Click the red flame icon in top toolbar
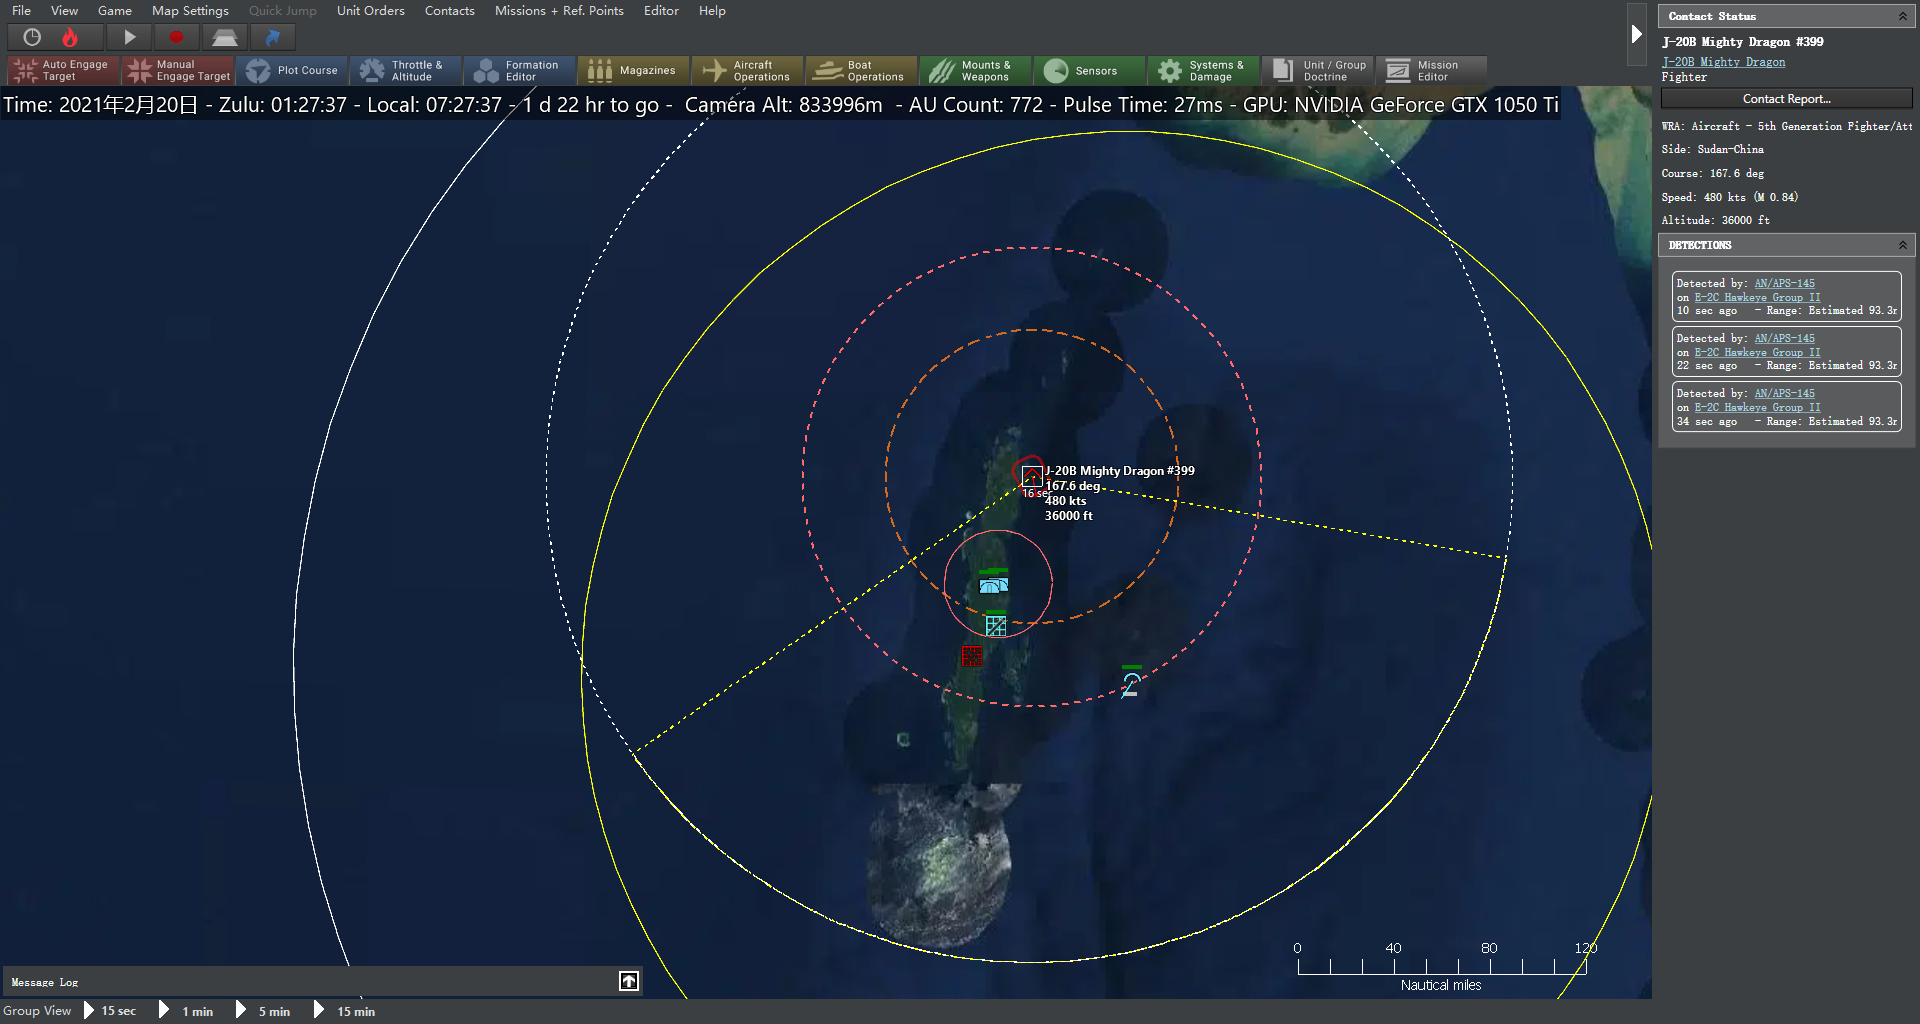 [x=70, y=38]
